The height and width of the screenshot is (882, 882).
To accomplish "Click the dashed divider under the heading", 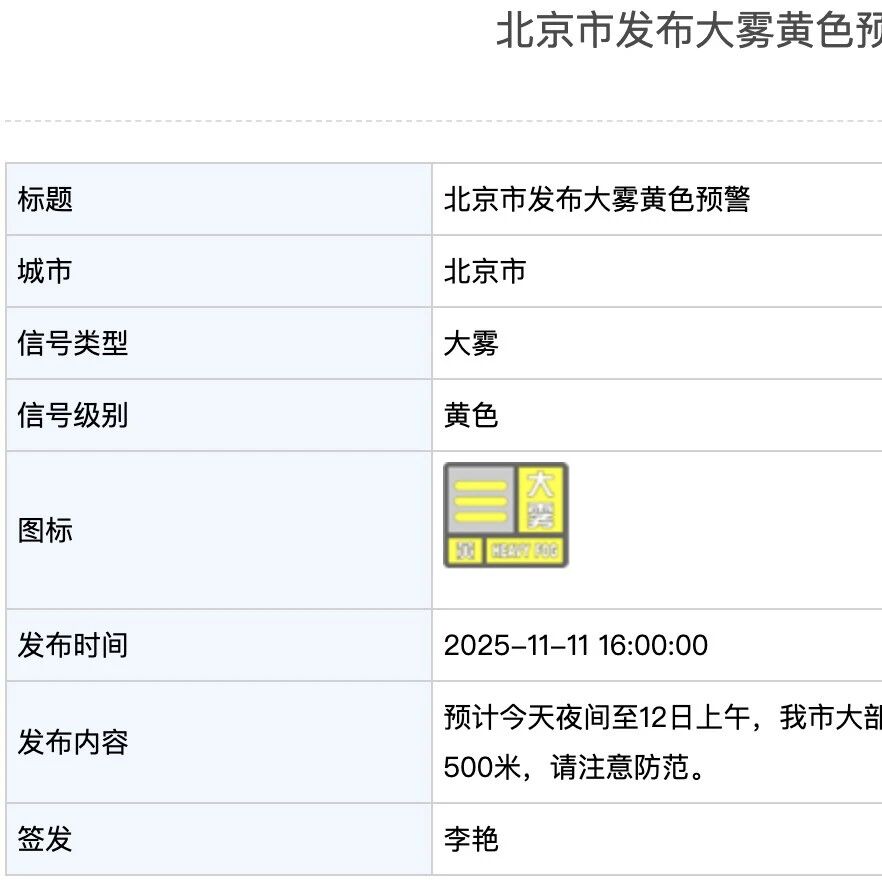I will [x=443, y=120].
